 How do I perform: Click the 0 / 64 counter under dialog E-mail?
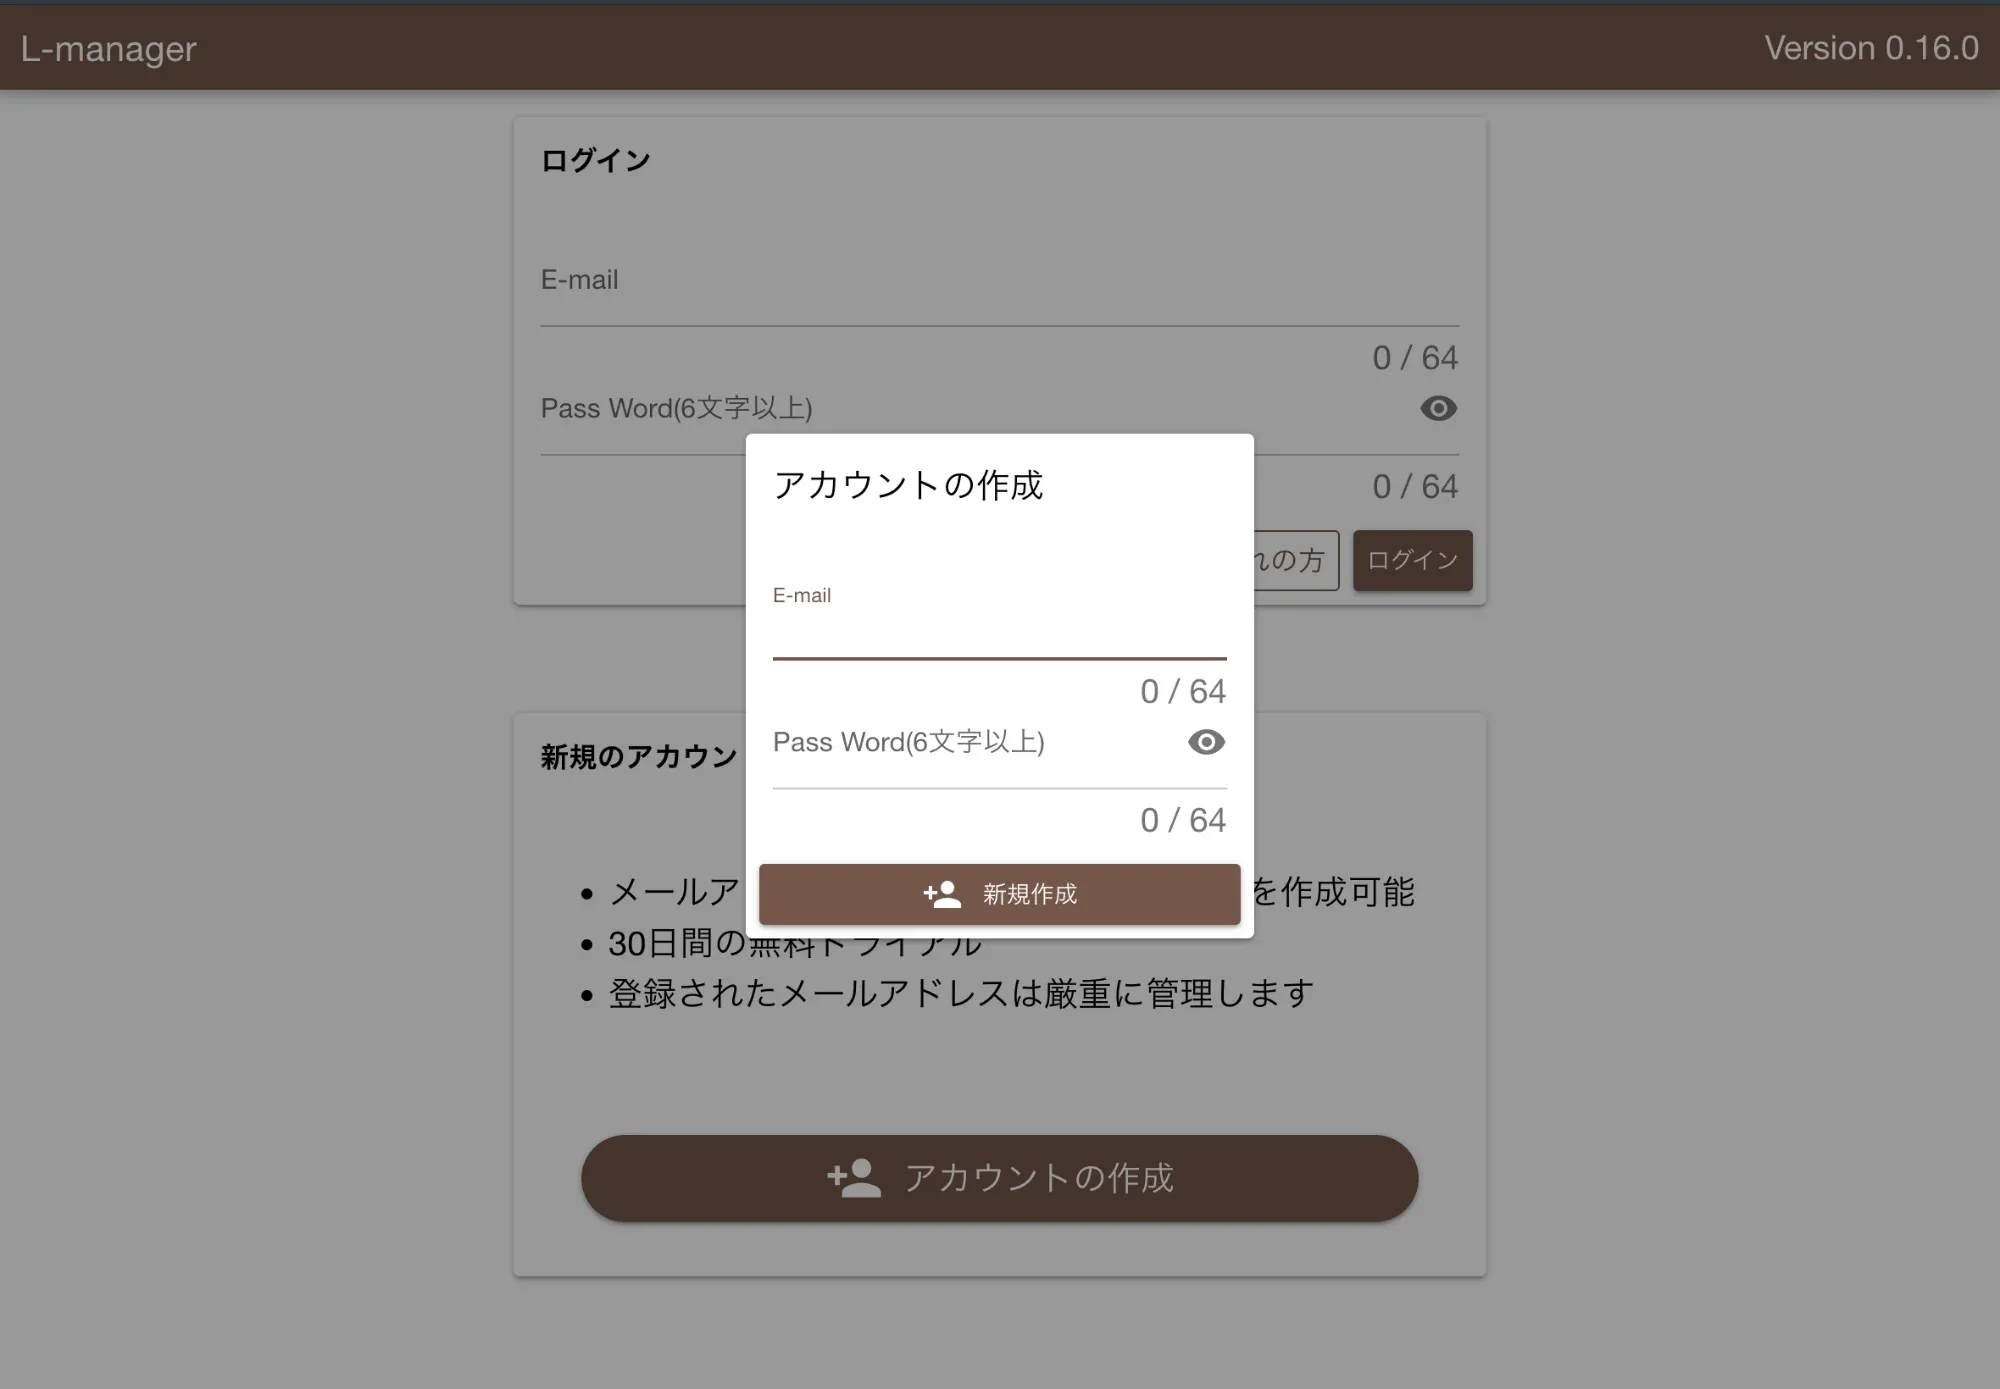[x=1181, y=691]
